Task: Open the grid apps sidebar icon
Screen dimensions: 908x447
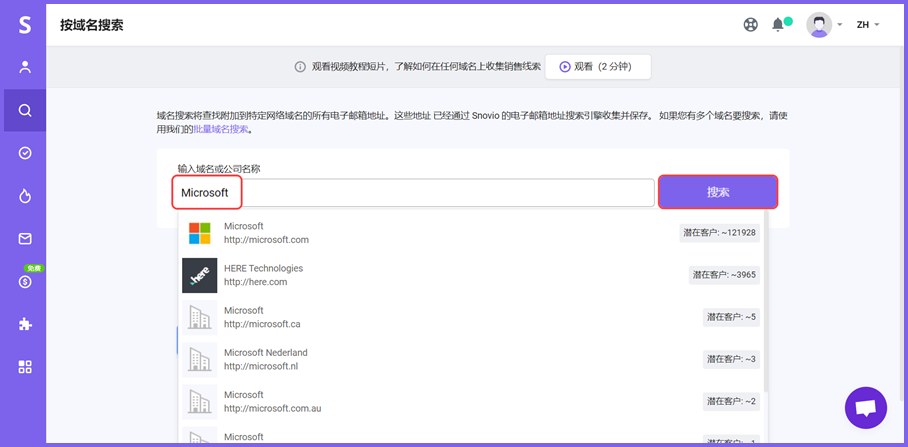Action: coord(25,367)
